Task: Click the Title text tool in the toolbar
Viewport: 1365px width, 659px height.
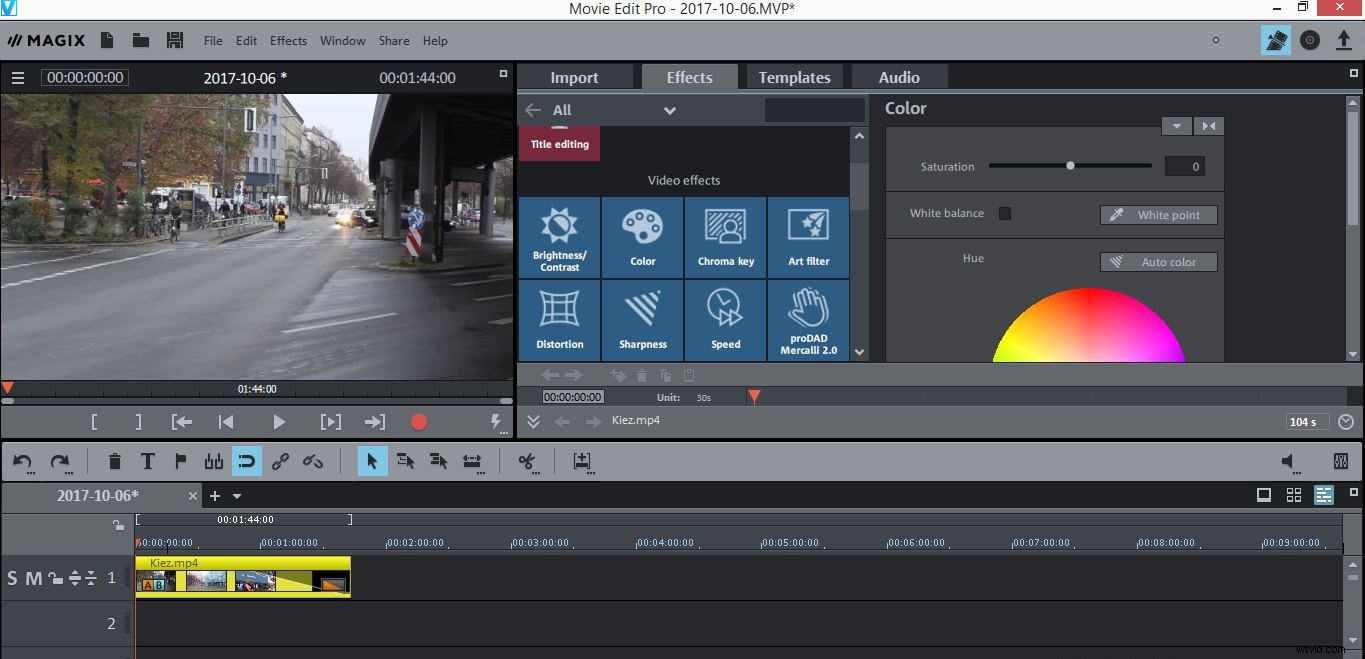Action: 147,461
